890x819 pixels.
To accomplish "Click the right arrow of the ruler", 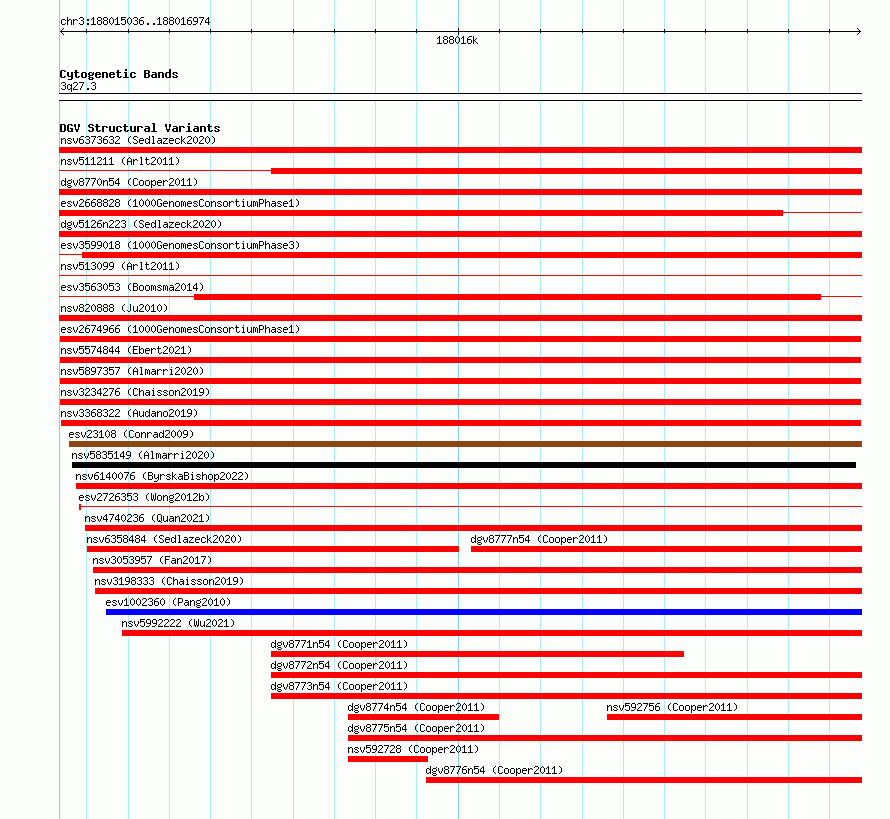I will 859,32.
